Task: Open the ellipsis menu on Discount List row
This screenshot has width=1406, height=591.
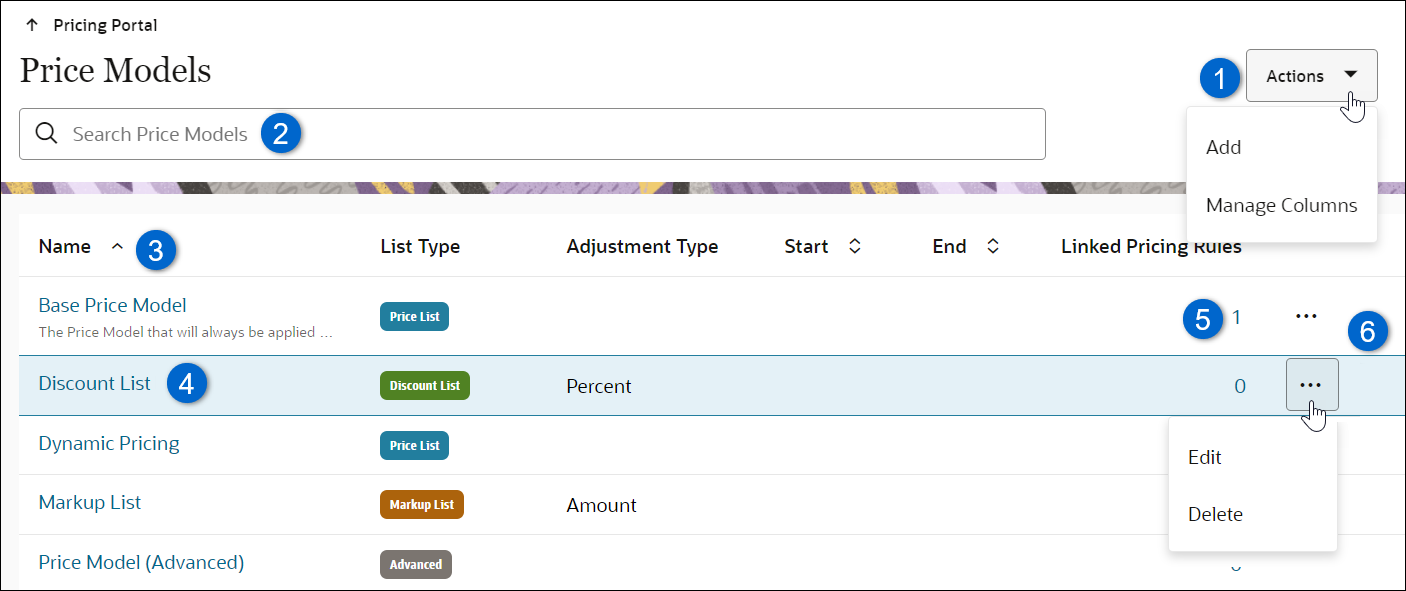Action: (1311, 384)
